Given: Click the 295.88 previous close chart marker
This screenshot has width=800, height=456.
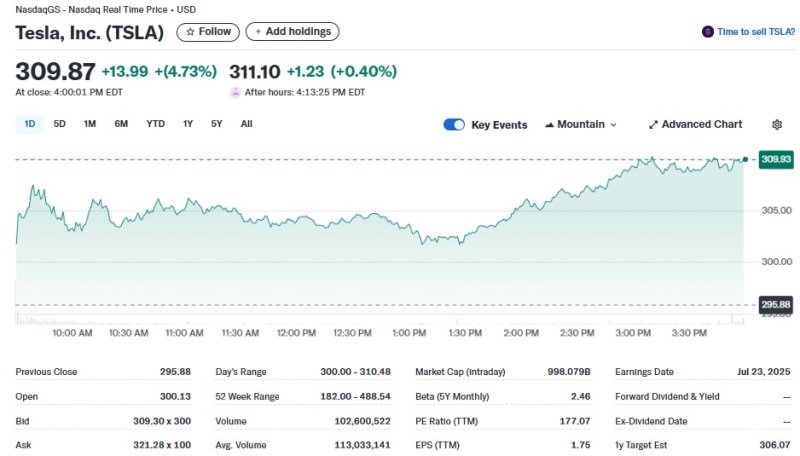Looking at the screenshot, I should (775, 304).
